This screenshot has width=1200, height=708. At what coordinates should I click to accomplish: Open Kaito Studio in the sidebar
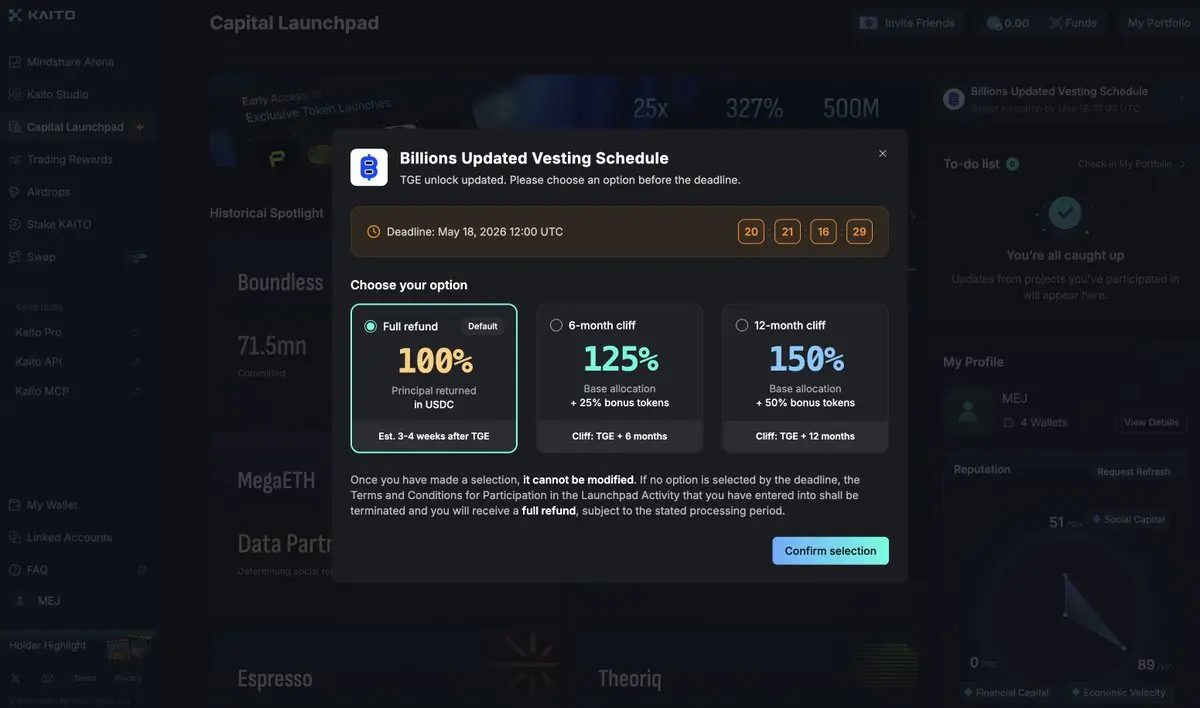[57, 94]
